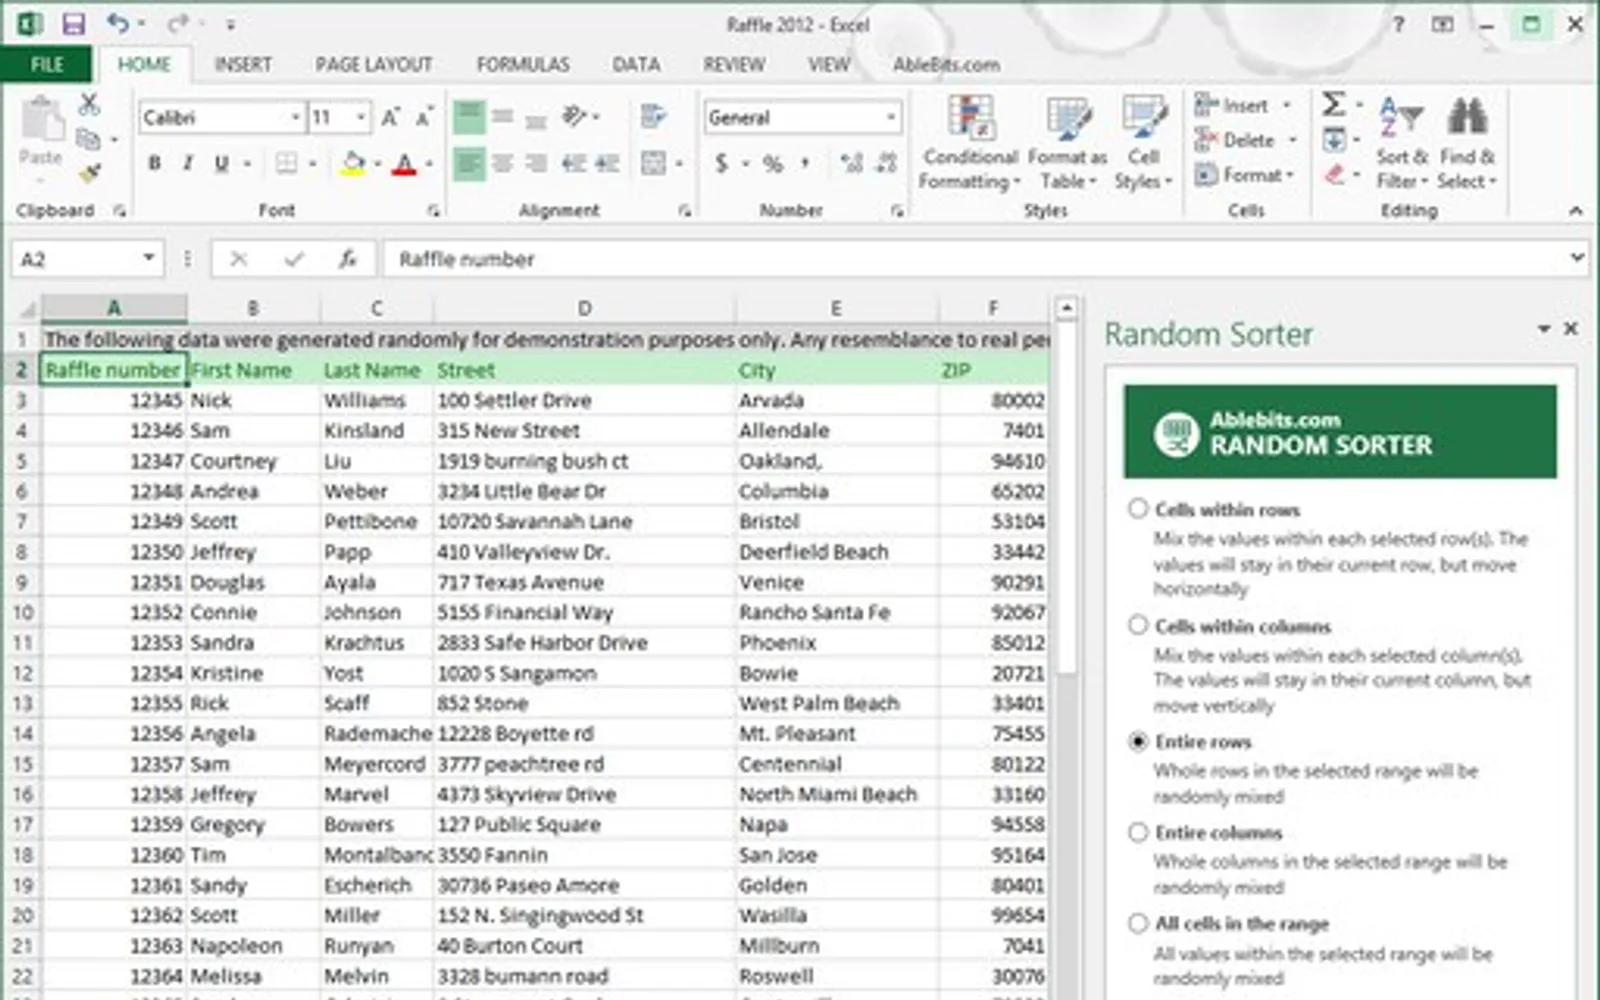
Task: Apply Bold formatting
Action: pyautogui.click(x=154, y=163)
